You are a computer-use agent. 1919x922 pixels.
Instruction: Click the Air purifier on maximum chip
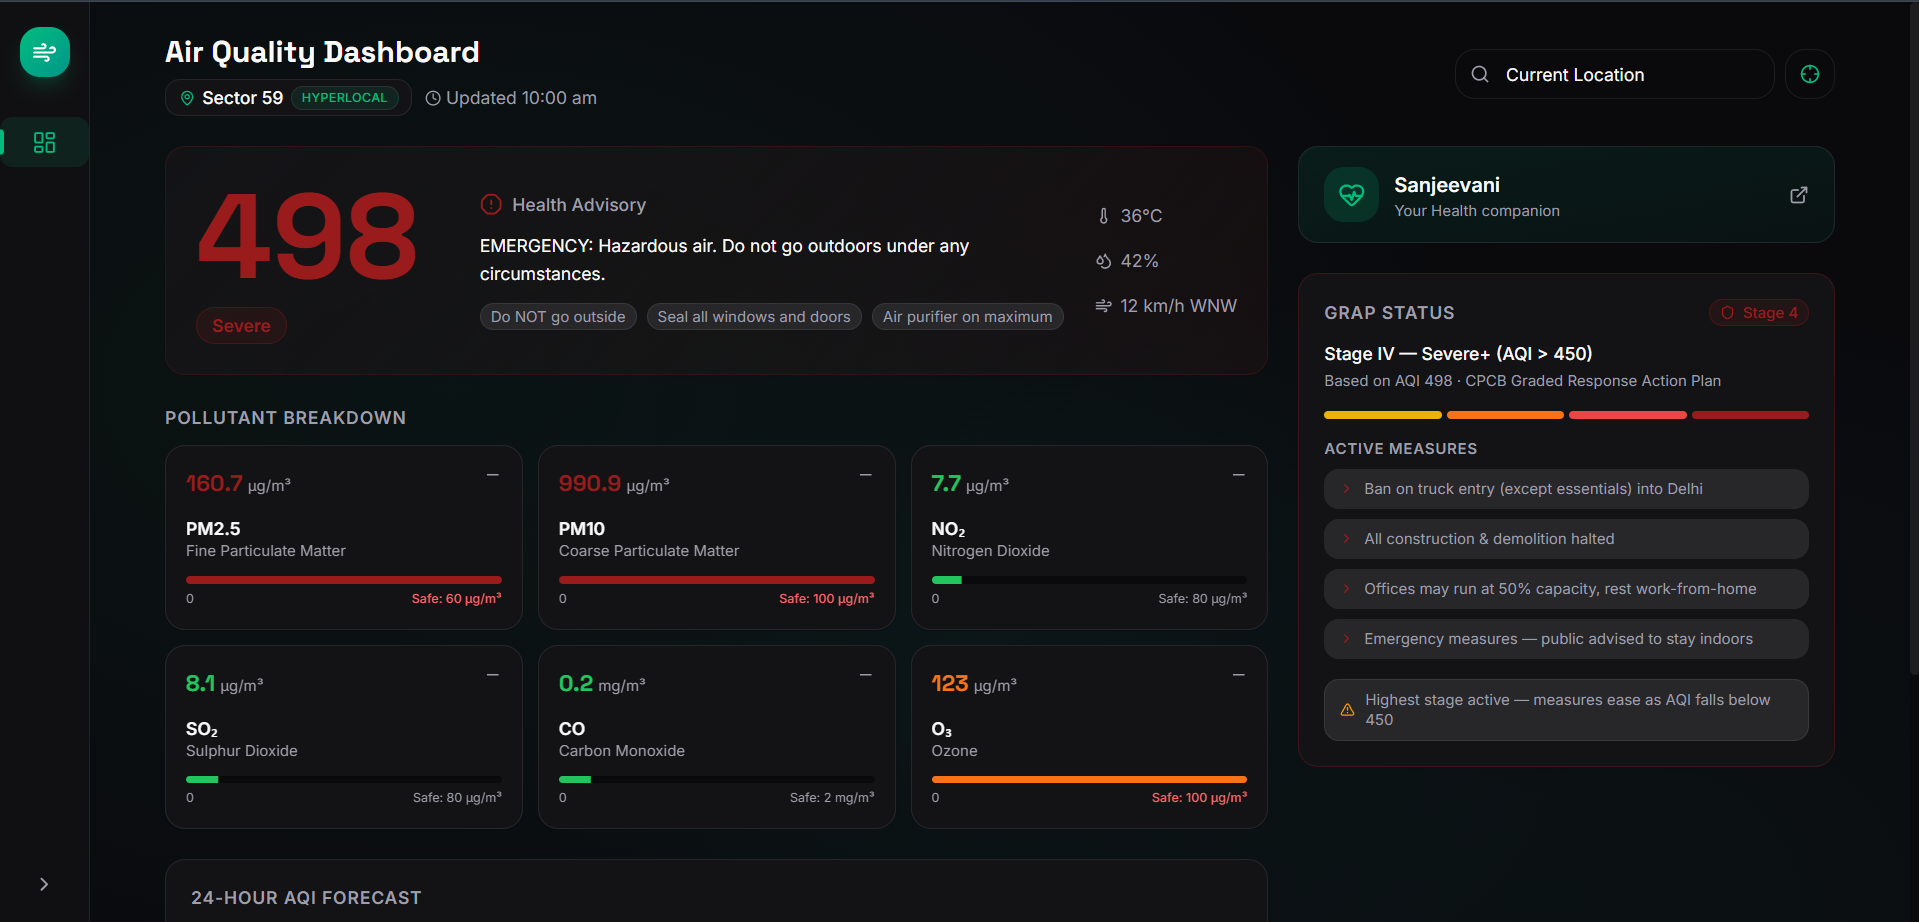pos(967,317)
